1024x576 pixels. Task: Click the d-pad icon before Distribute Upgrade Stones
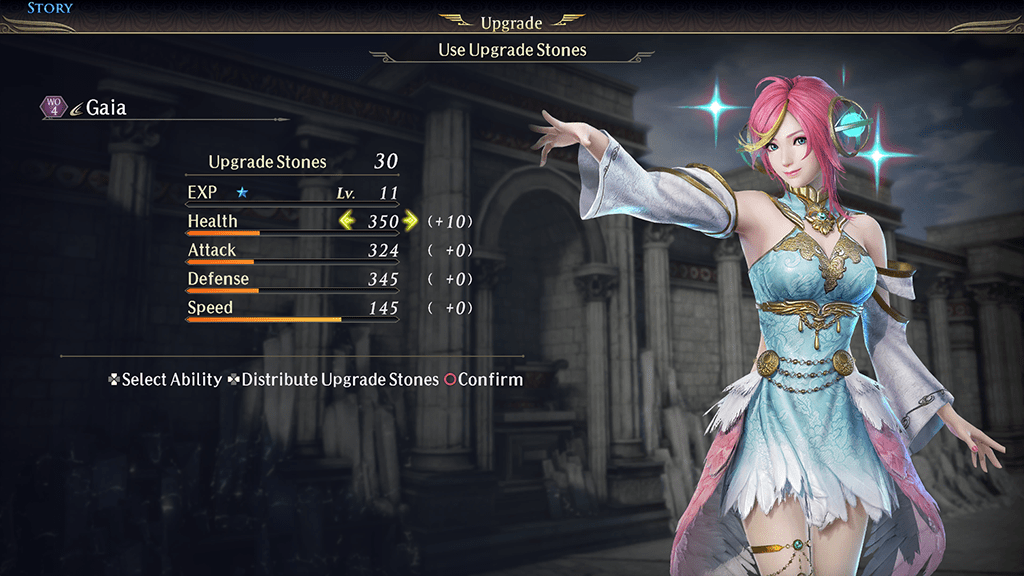[233, 379]
